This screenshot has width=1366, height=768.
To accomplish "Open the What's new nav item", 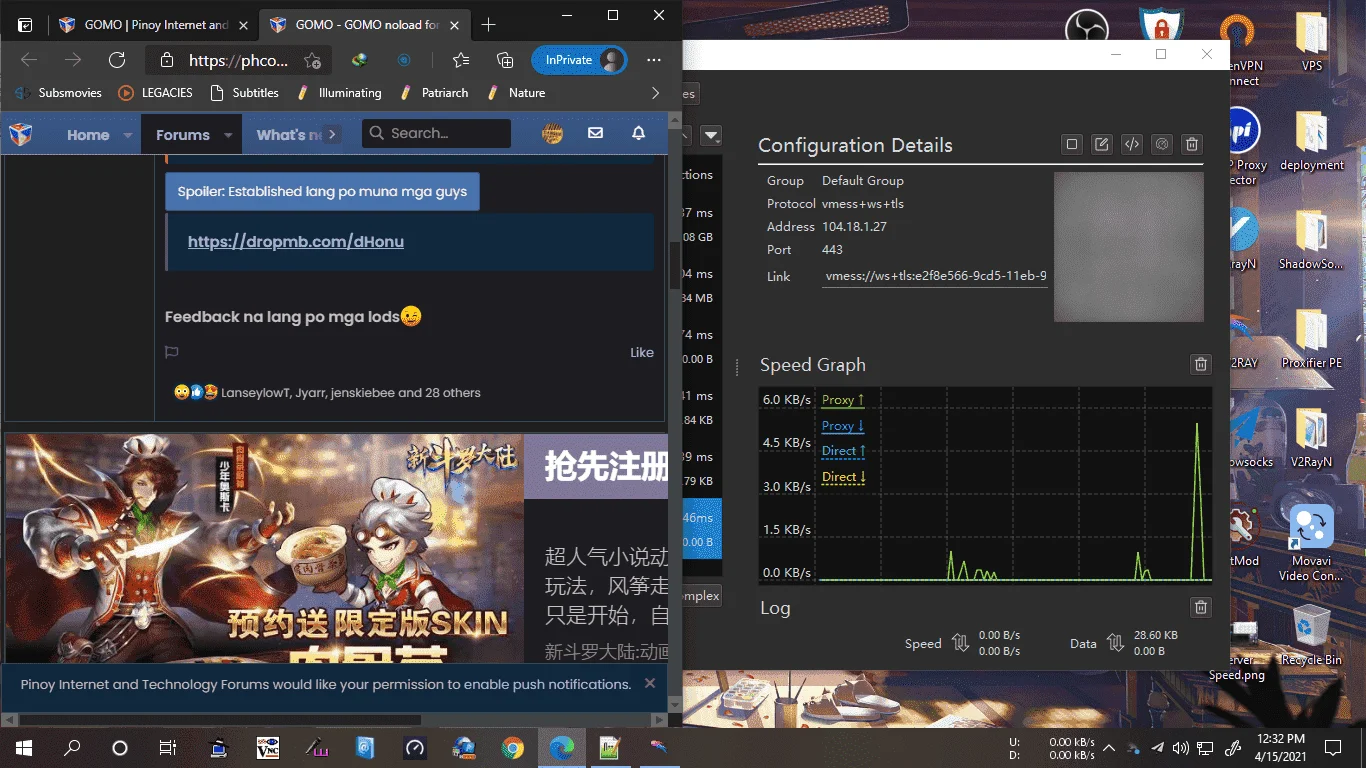I will click(x=289, y=134).
